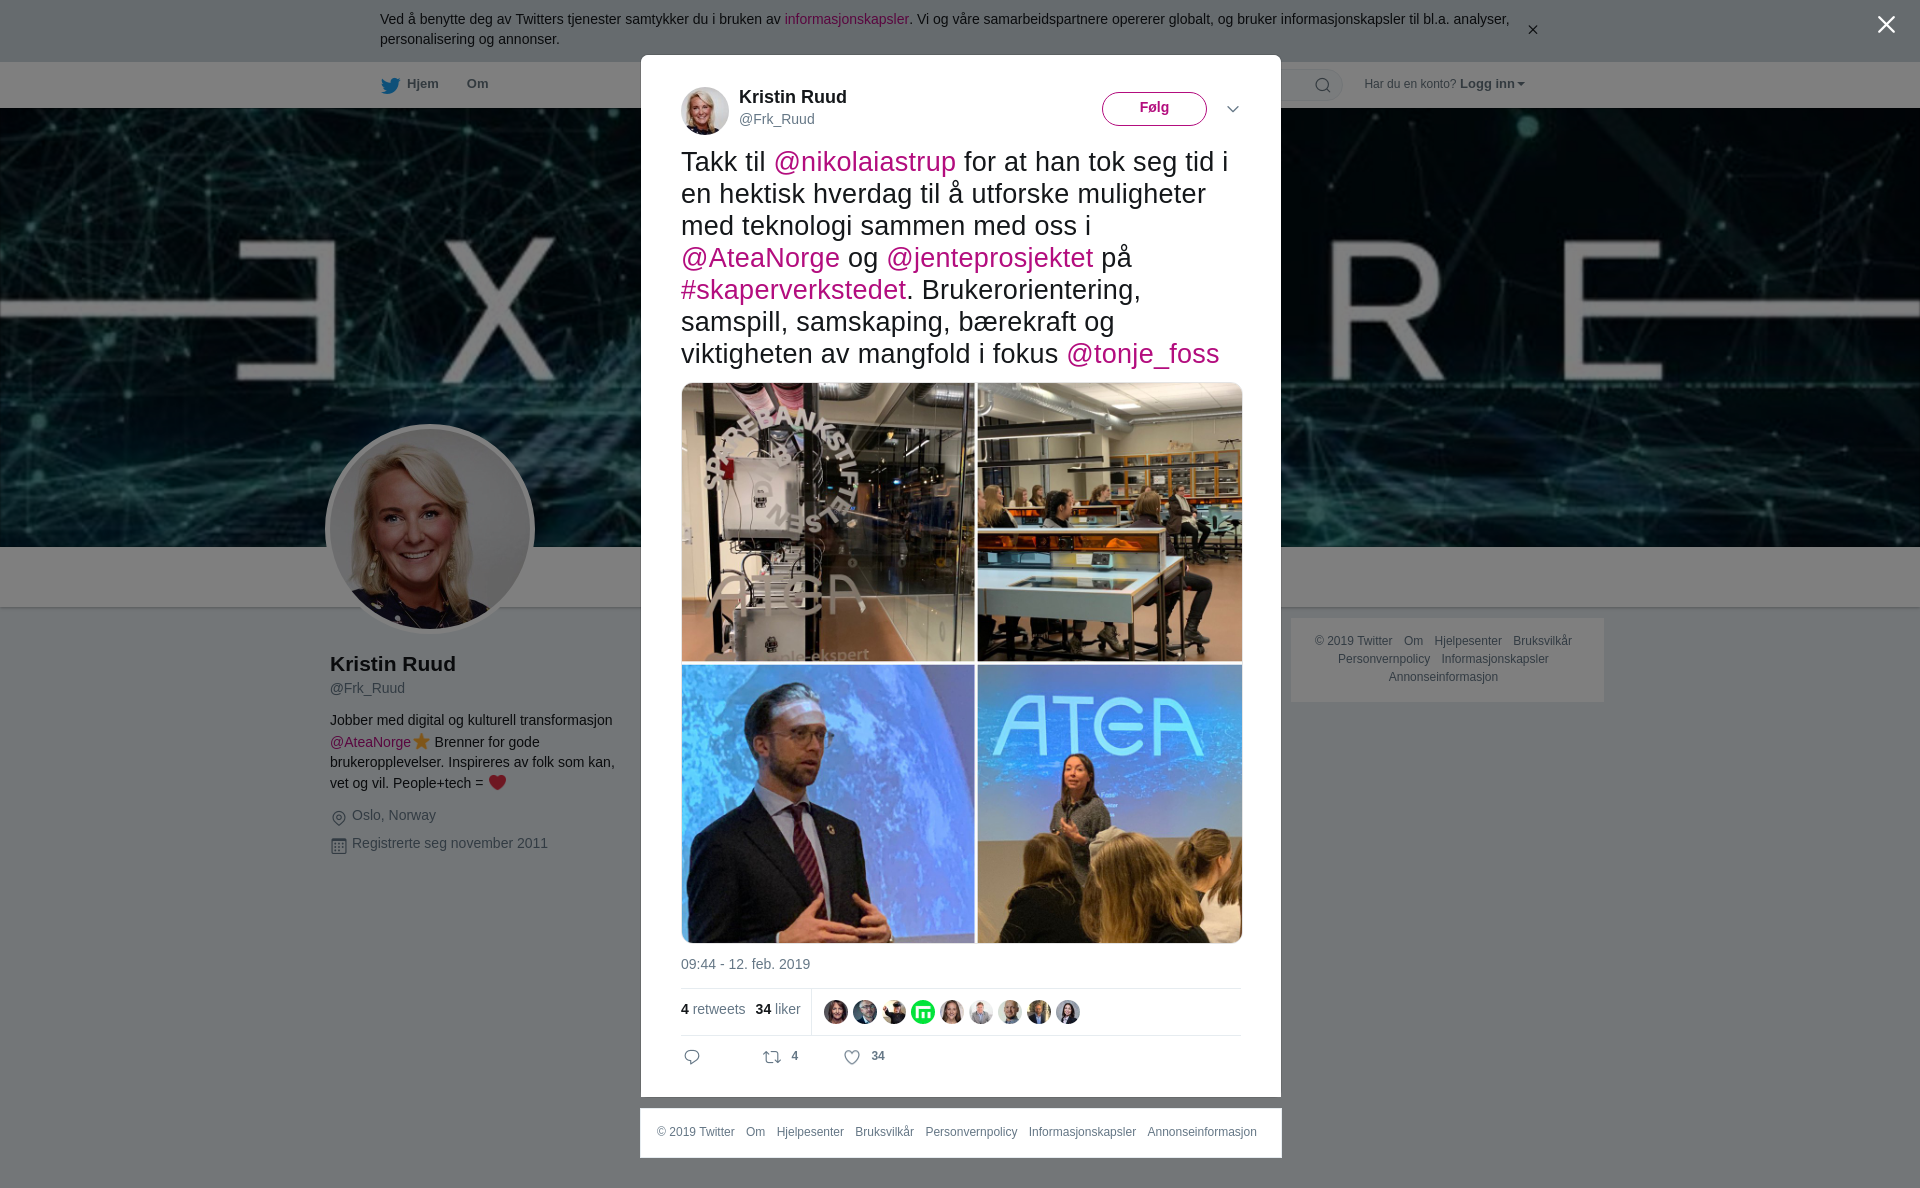Image resolution: width=1920 pixels, height=1188 pixels.
Task: Open the #skaperverkstedet hashtag link
Action: (x=793, y=290)
